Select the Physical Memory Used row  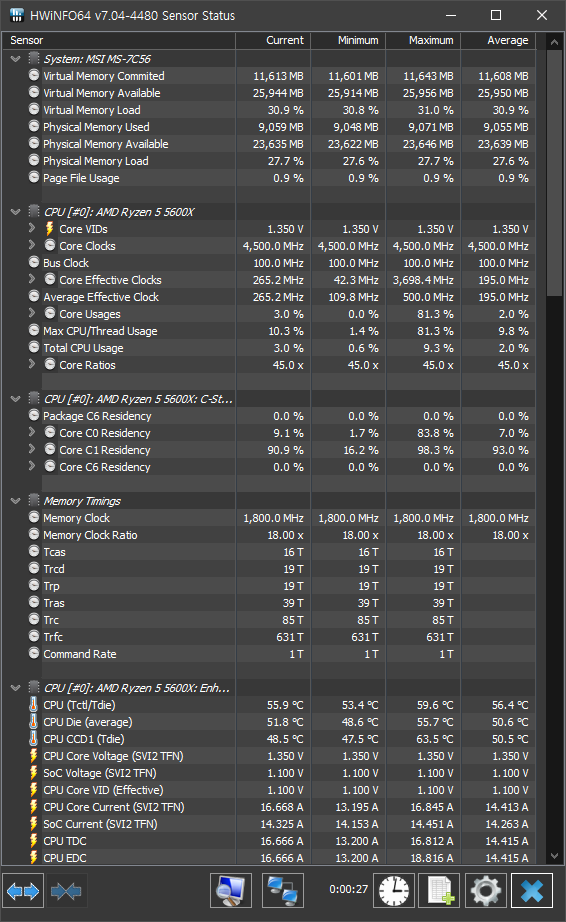(269, 126)
